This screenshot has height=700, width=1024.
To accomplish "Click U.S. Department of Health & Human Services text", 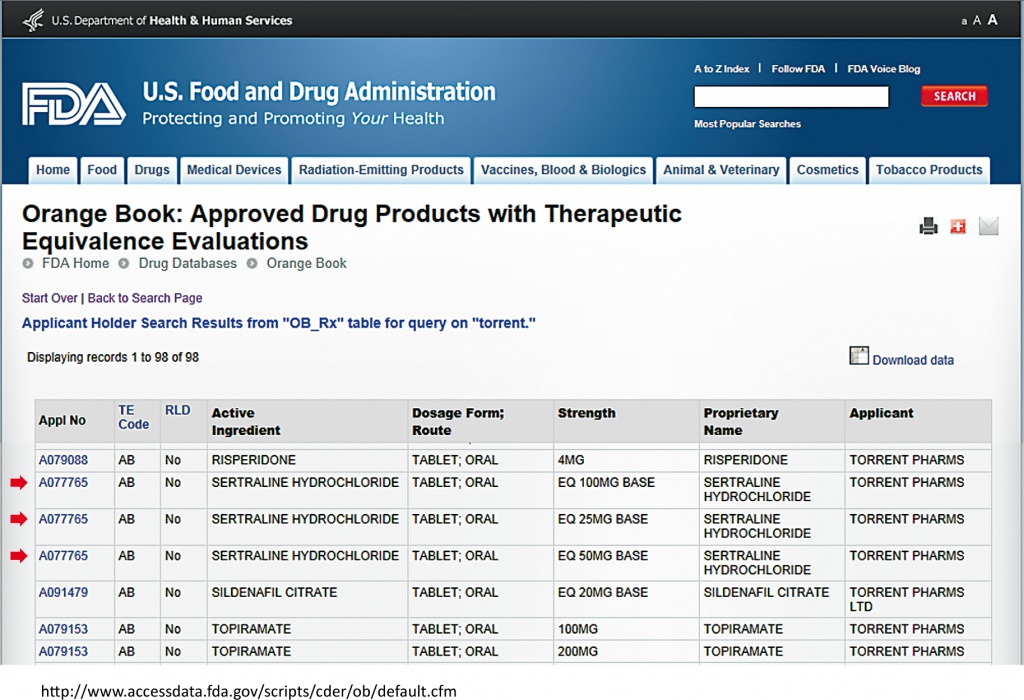I will [x=172, y=20].
